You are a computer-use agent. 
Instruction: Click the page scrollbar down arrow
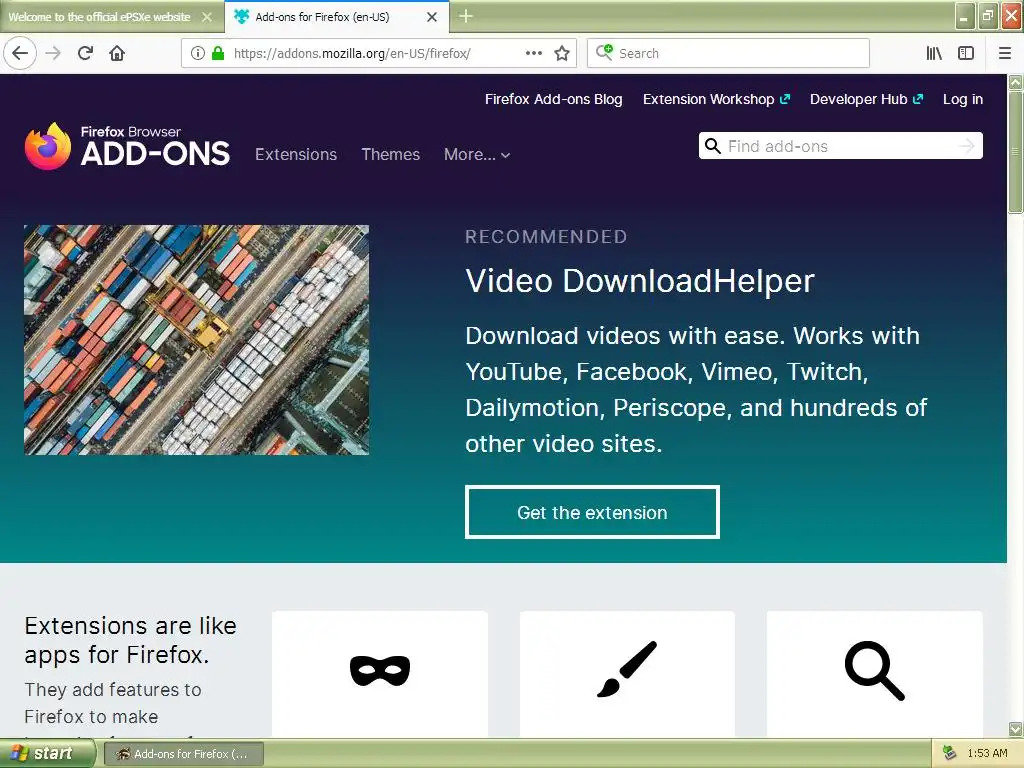tap(1015, 729)
